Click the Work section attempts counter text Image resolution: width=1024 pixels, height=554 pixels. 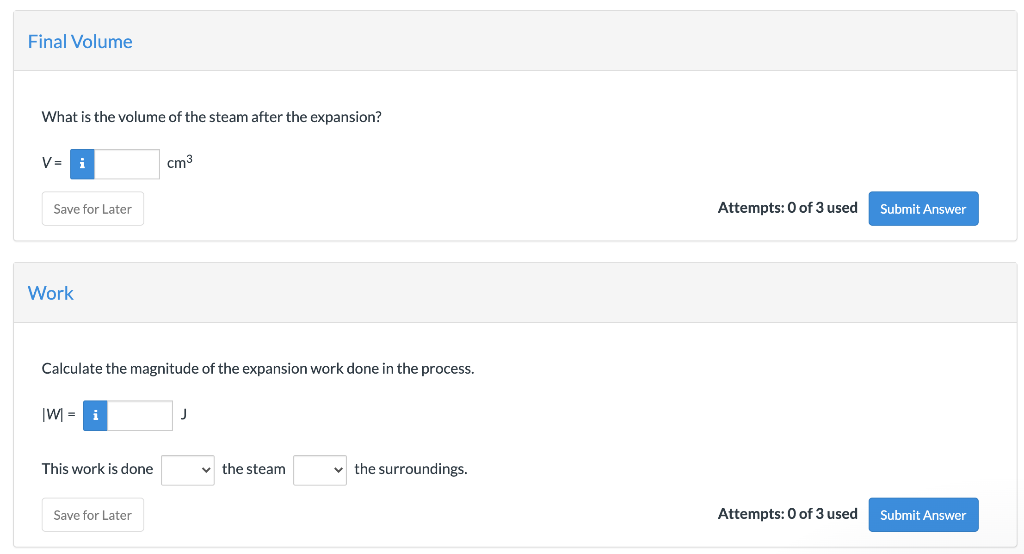[x=787, y=514]
